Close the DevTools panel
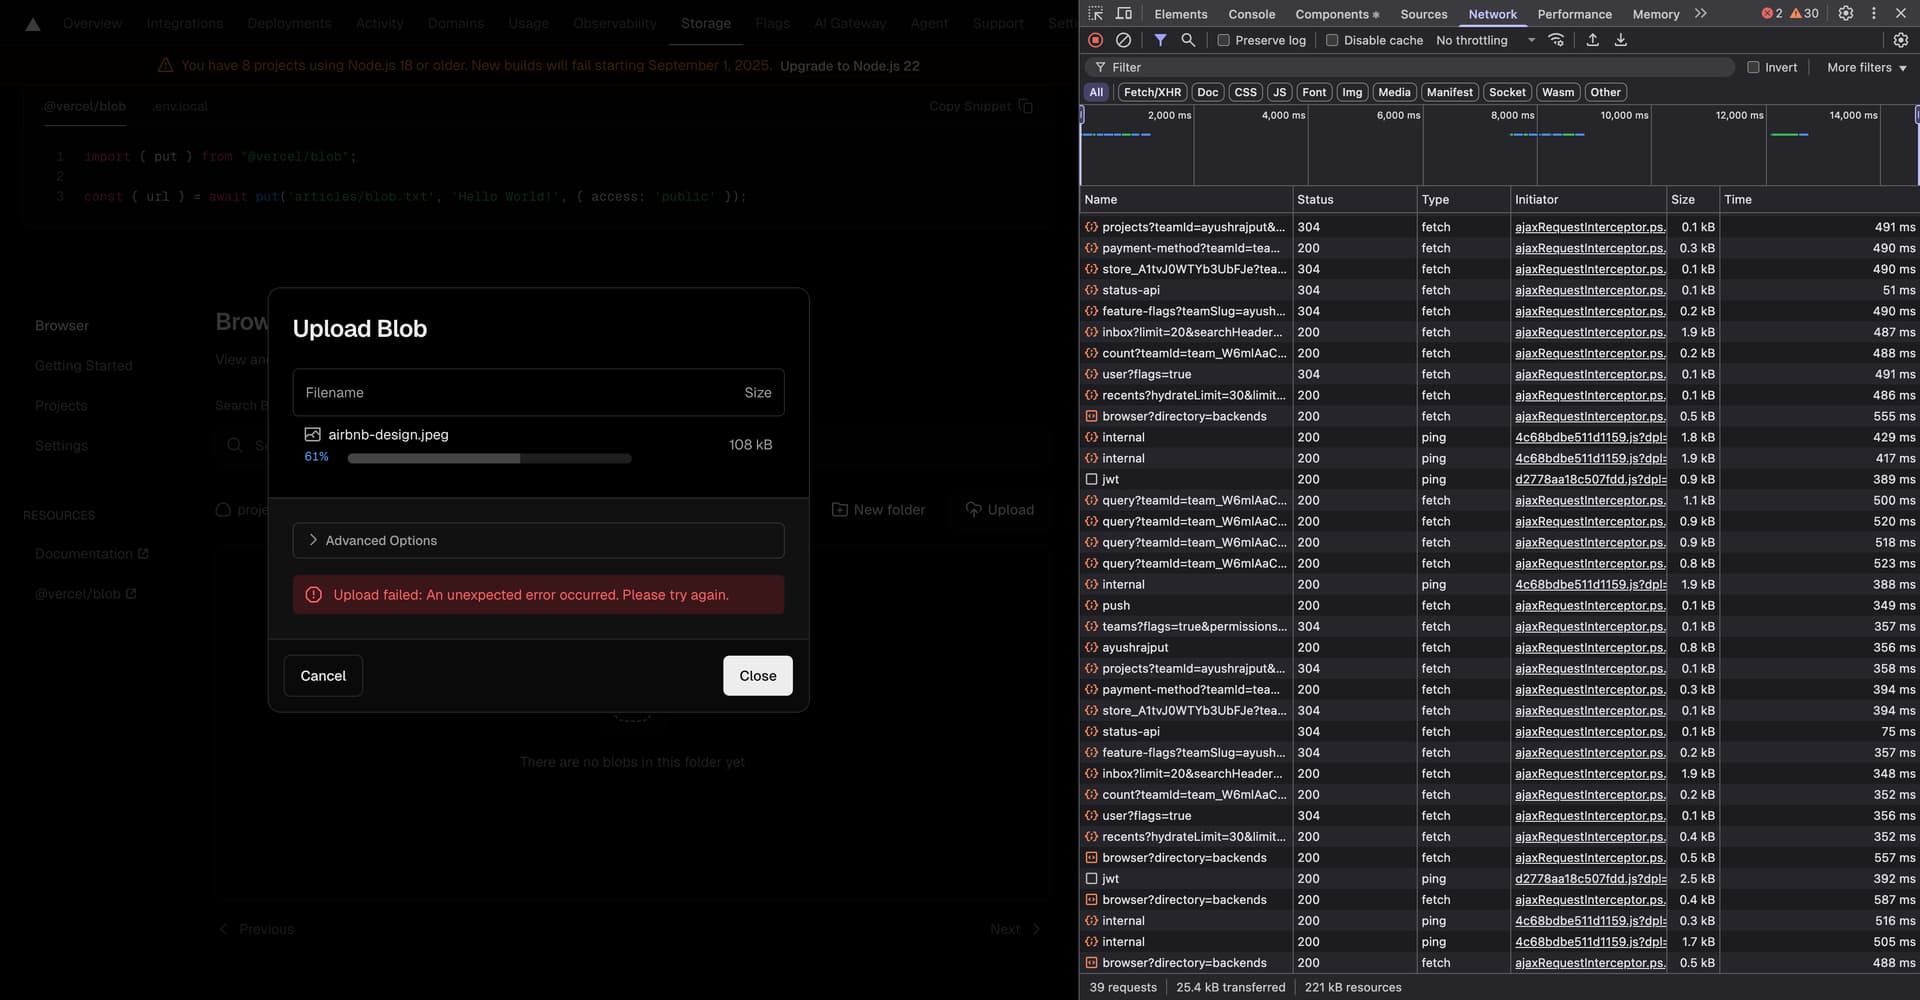The height and width of the screenshot is (1000, 1920). [x=1901, y=13]
